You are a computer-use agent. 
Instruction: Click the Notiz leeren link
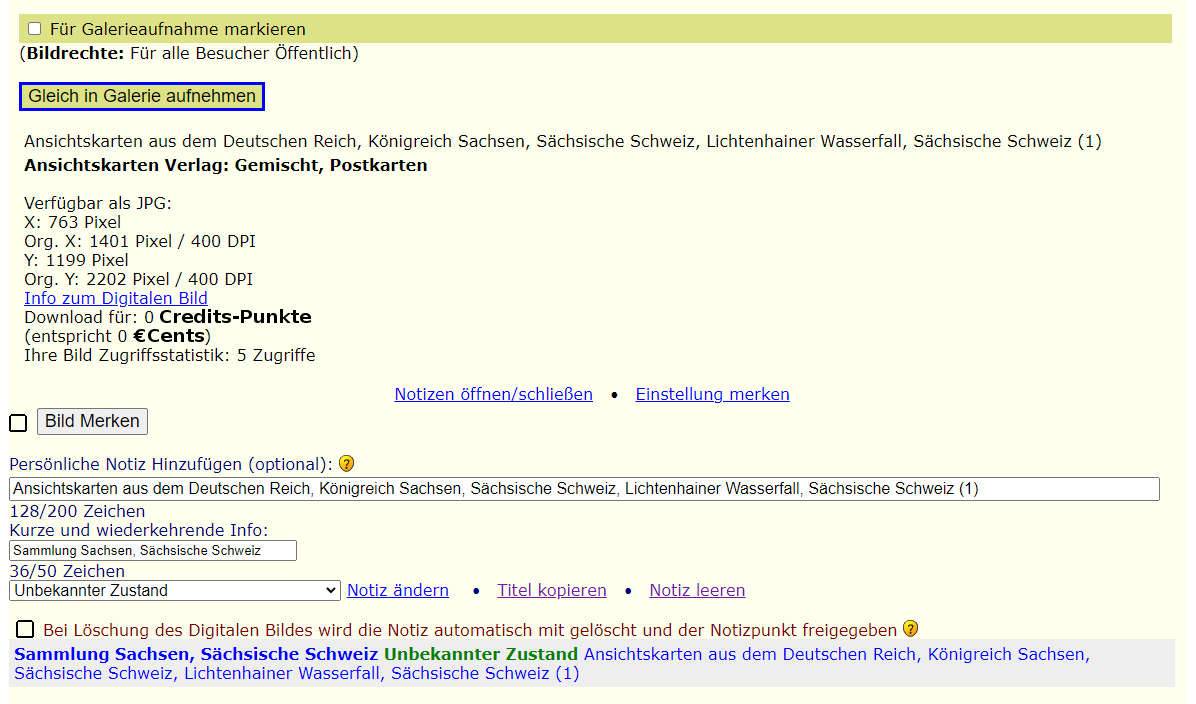pyautogui.click(x=697, y=590)
